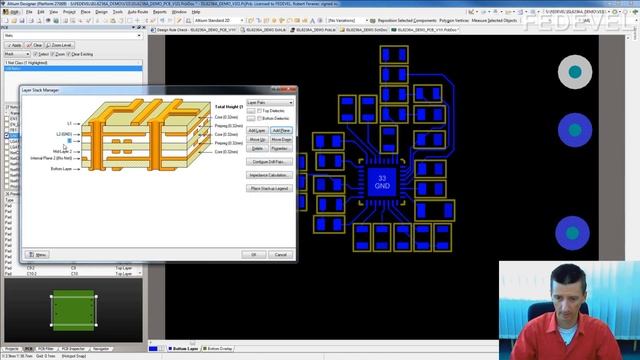Select the first Prepreg (0.32mm) label
This screenshot has width=640, height=360.
tap(229, 126)
